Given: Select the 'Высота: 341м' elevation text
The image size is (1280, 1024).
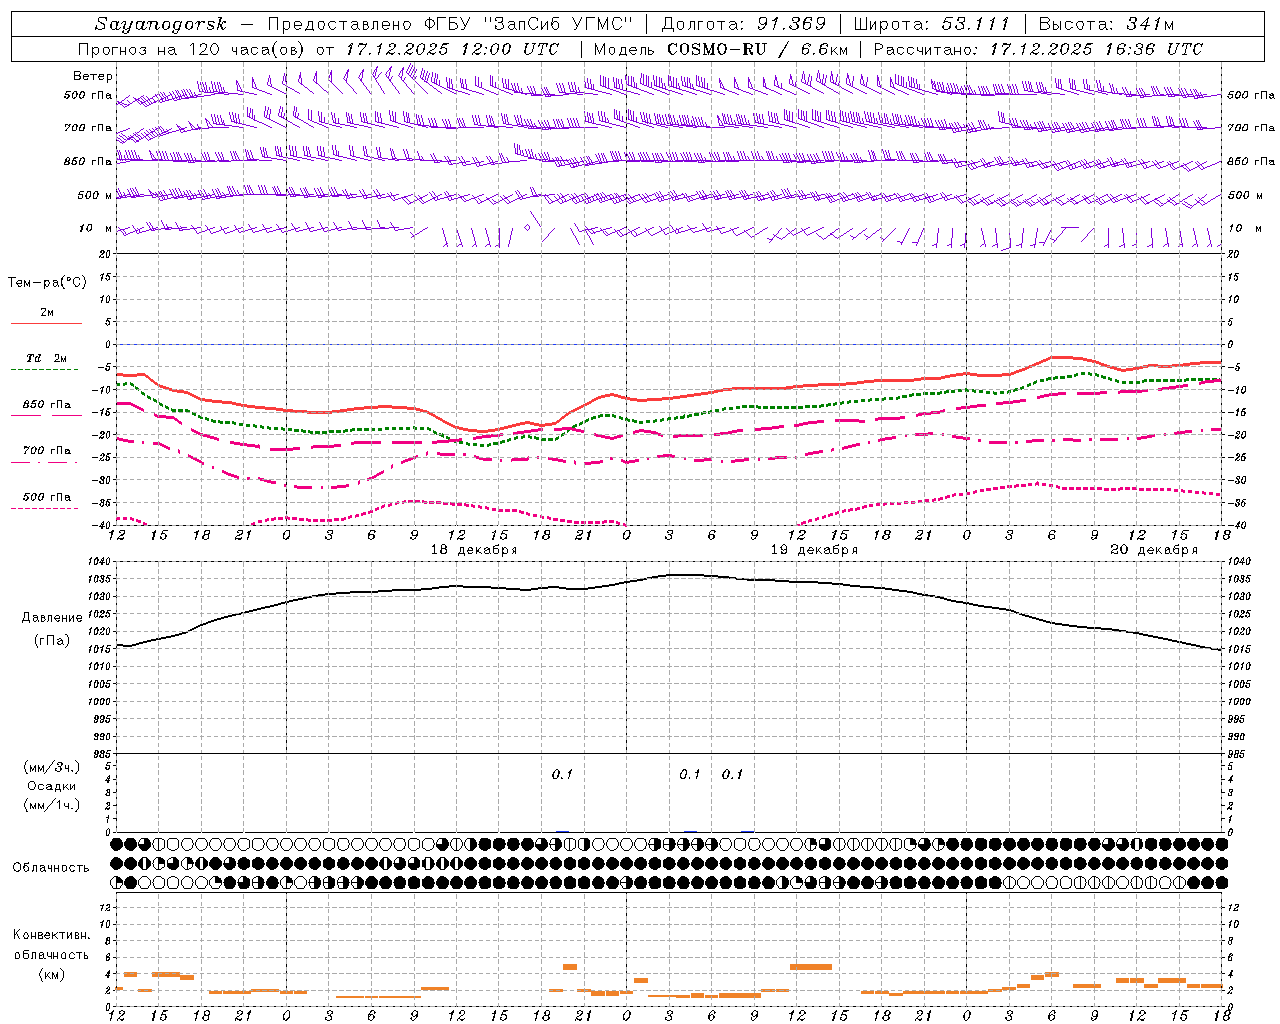Looking at the screenshot, I should (x=1106, y=24).
